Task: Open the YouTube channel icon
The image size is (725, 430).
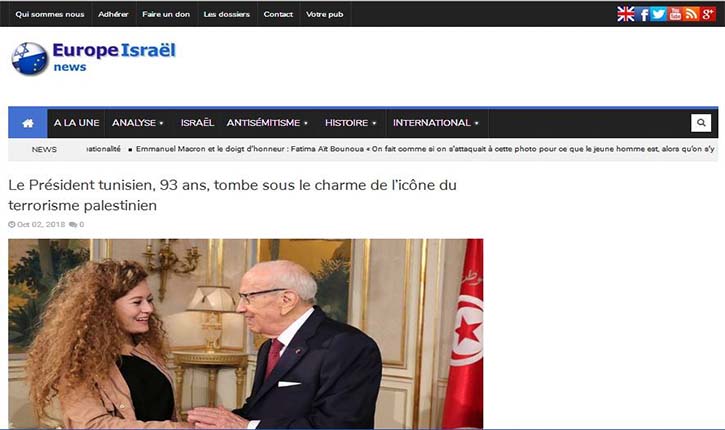Action: [x=675, y=14]
